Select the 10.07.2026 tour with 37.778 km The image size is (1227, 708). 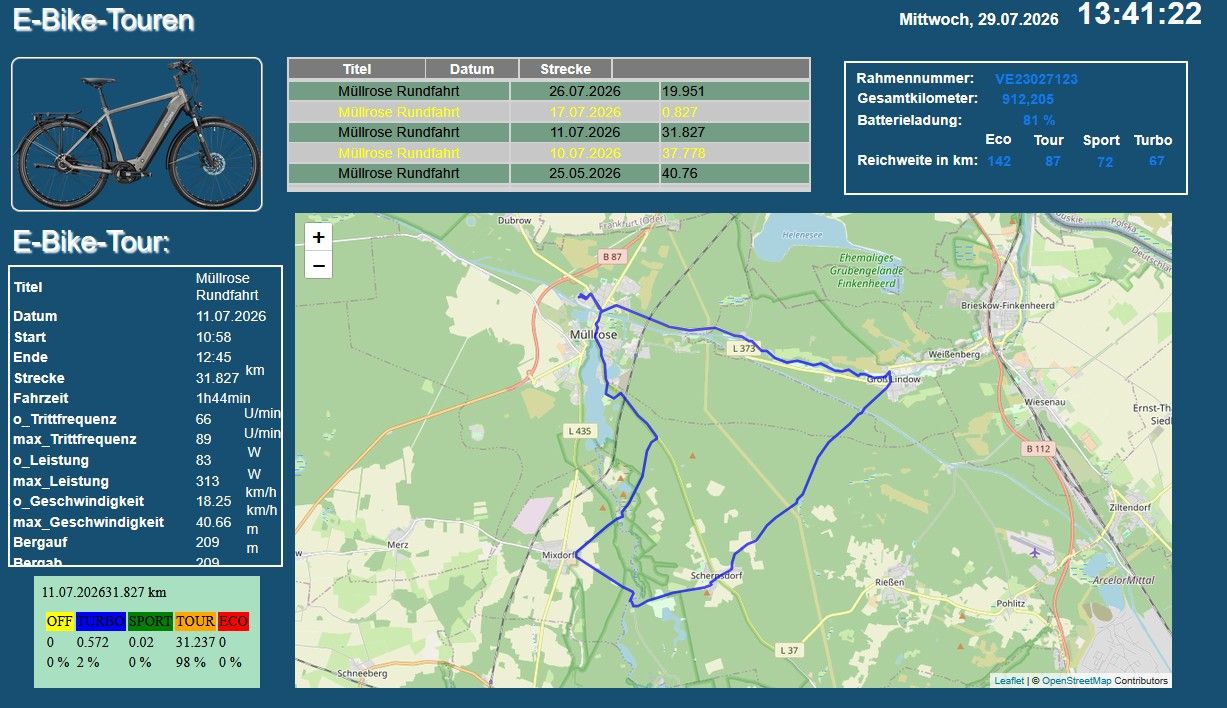(548, 153)
